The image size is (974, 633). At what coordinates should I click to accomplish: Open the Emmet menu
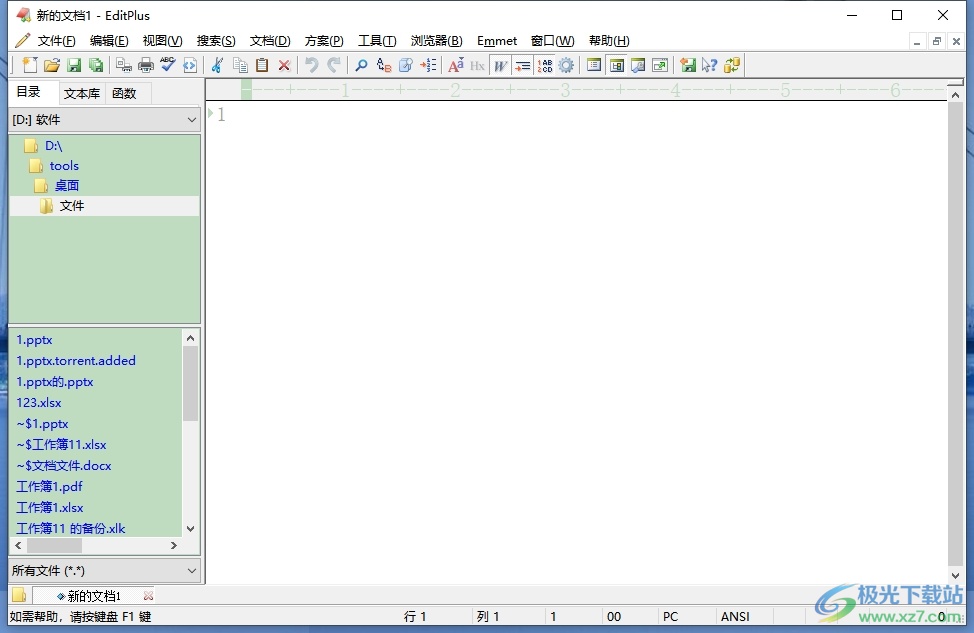[497, 41]
